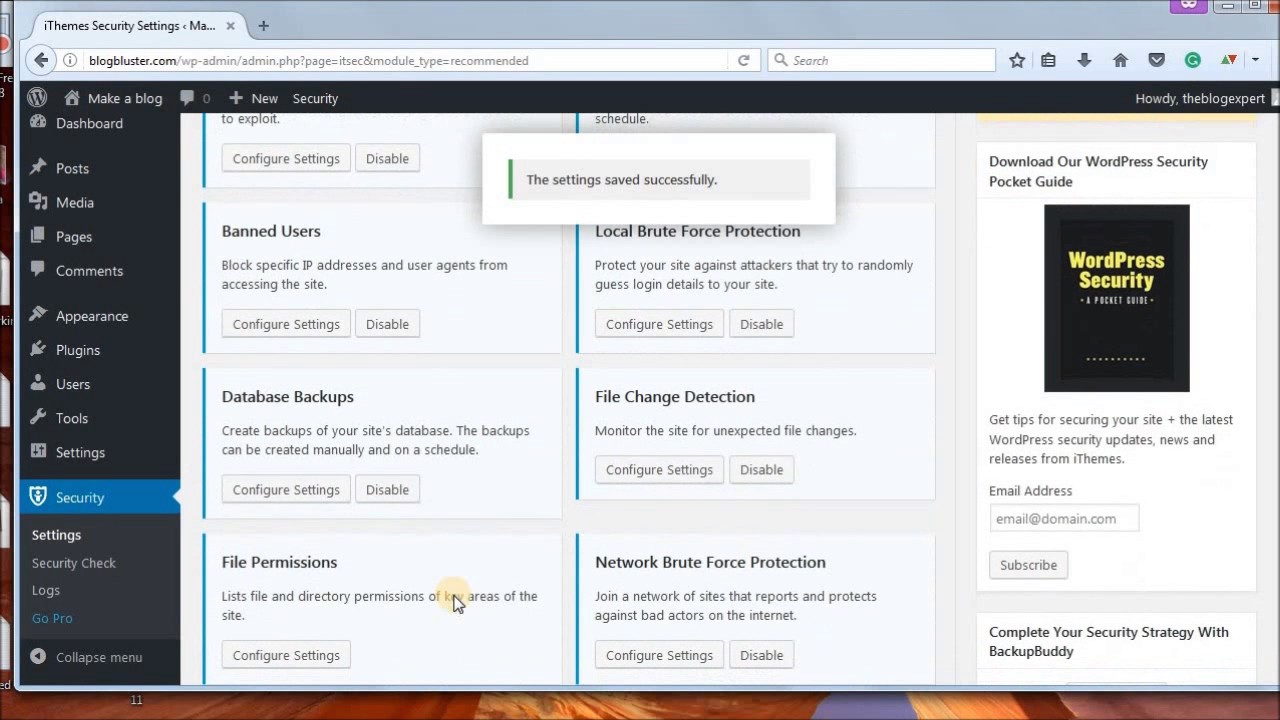This screenshot has height=720, width=1280.
Task: Bookmark this page with star icon
Action: click(x=1017, y=60)
